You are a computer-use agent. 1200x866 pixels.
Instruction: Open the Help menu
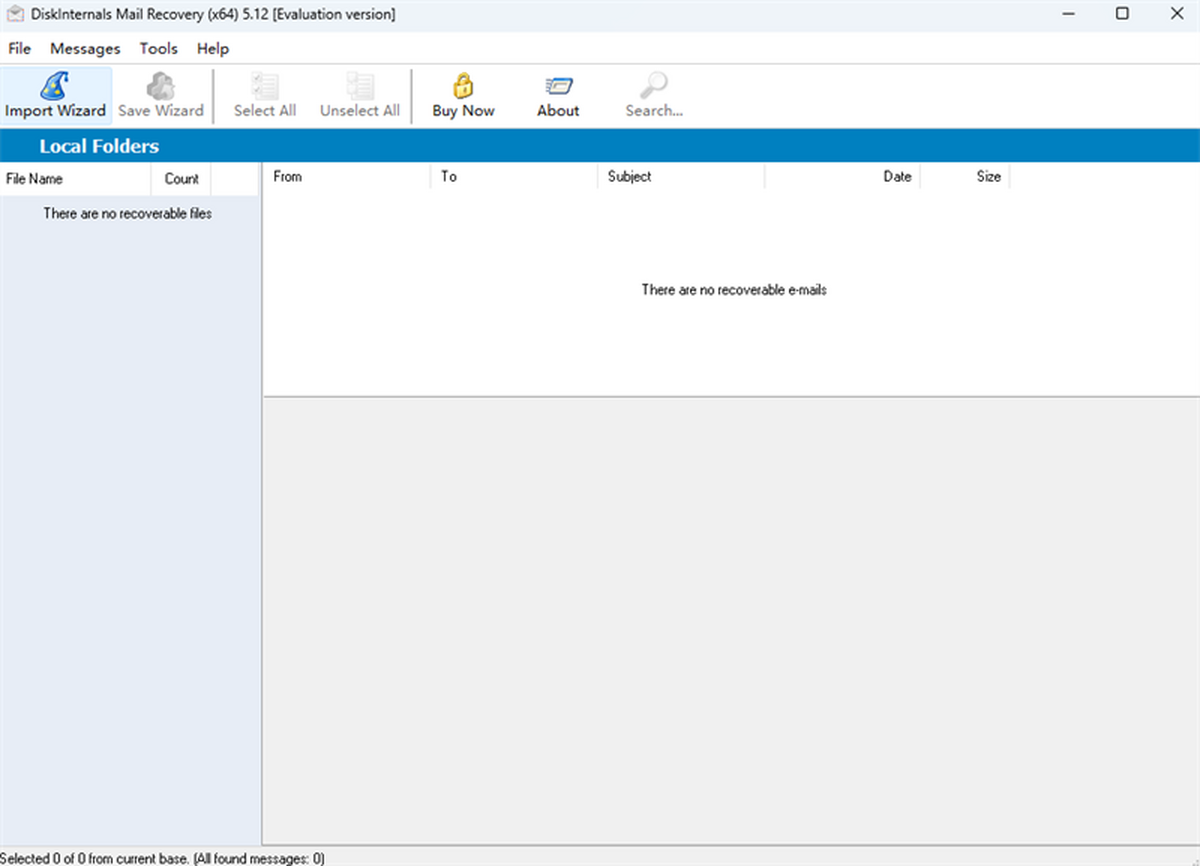point(213,48)
